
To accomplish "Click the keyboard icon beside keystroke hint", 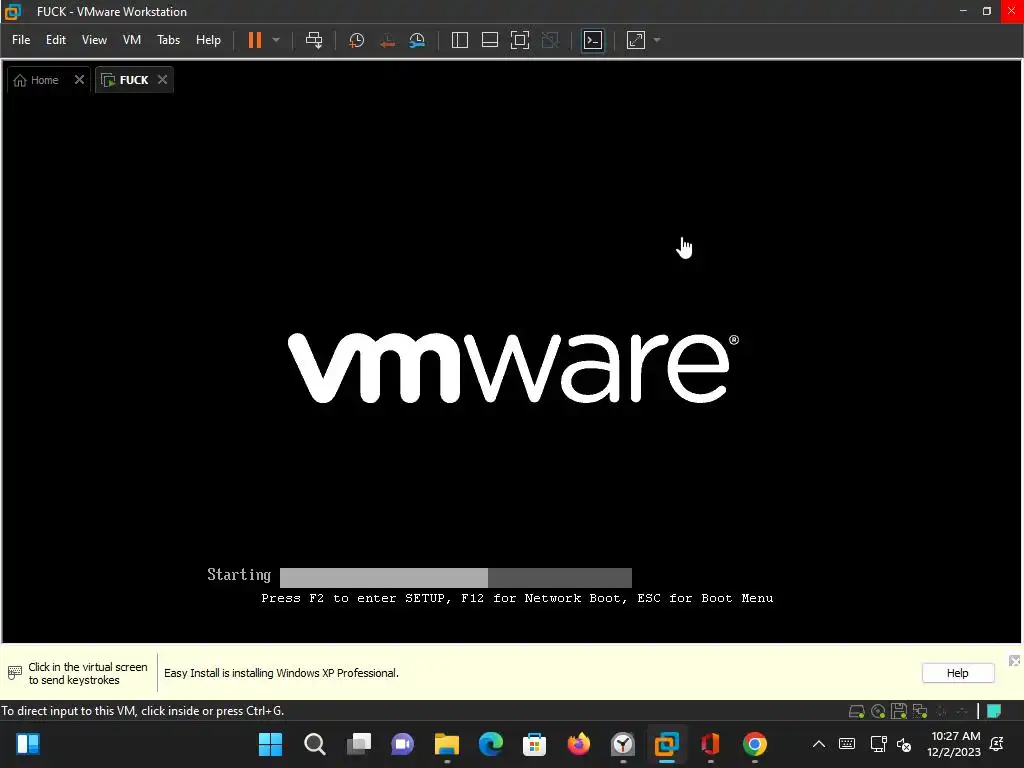I will [14, 673].
